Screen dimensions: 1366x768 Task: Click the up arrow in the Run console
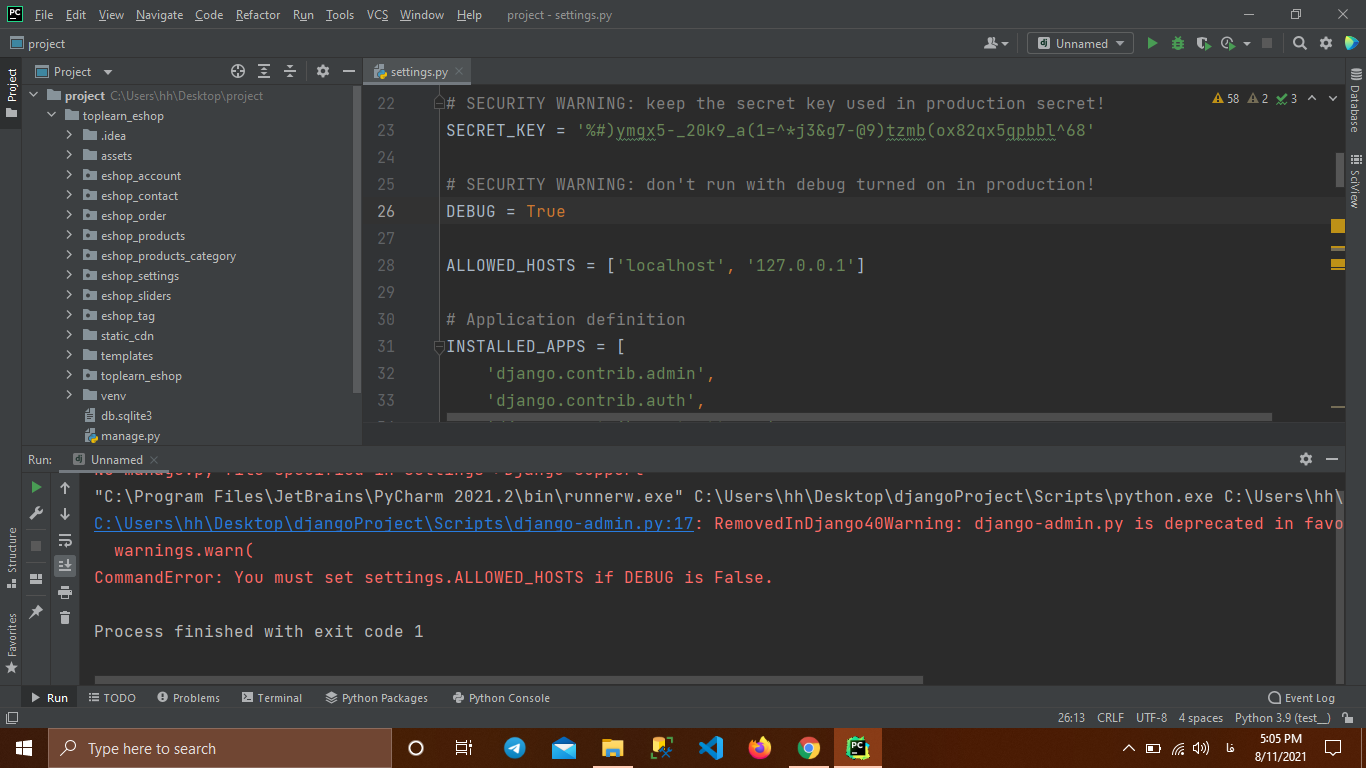coord(65,488)
